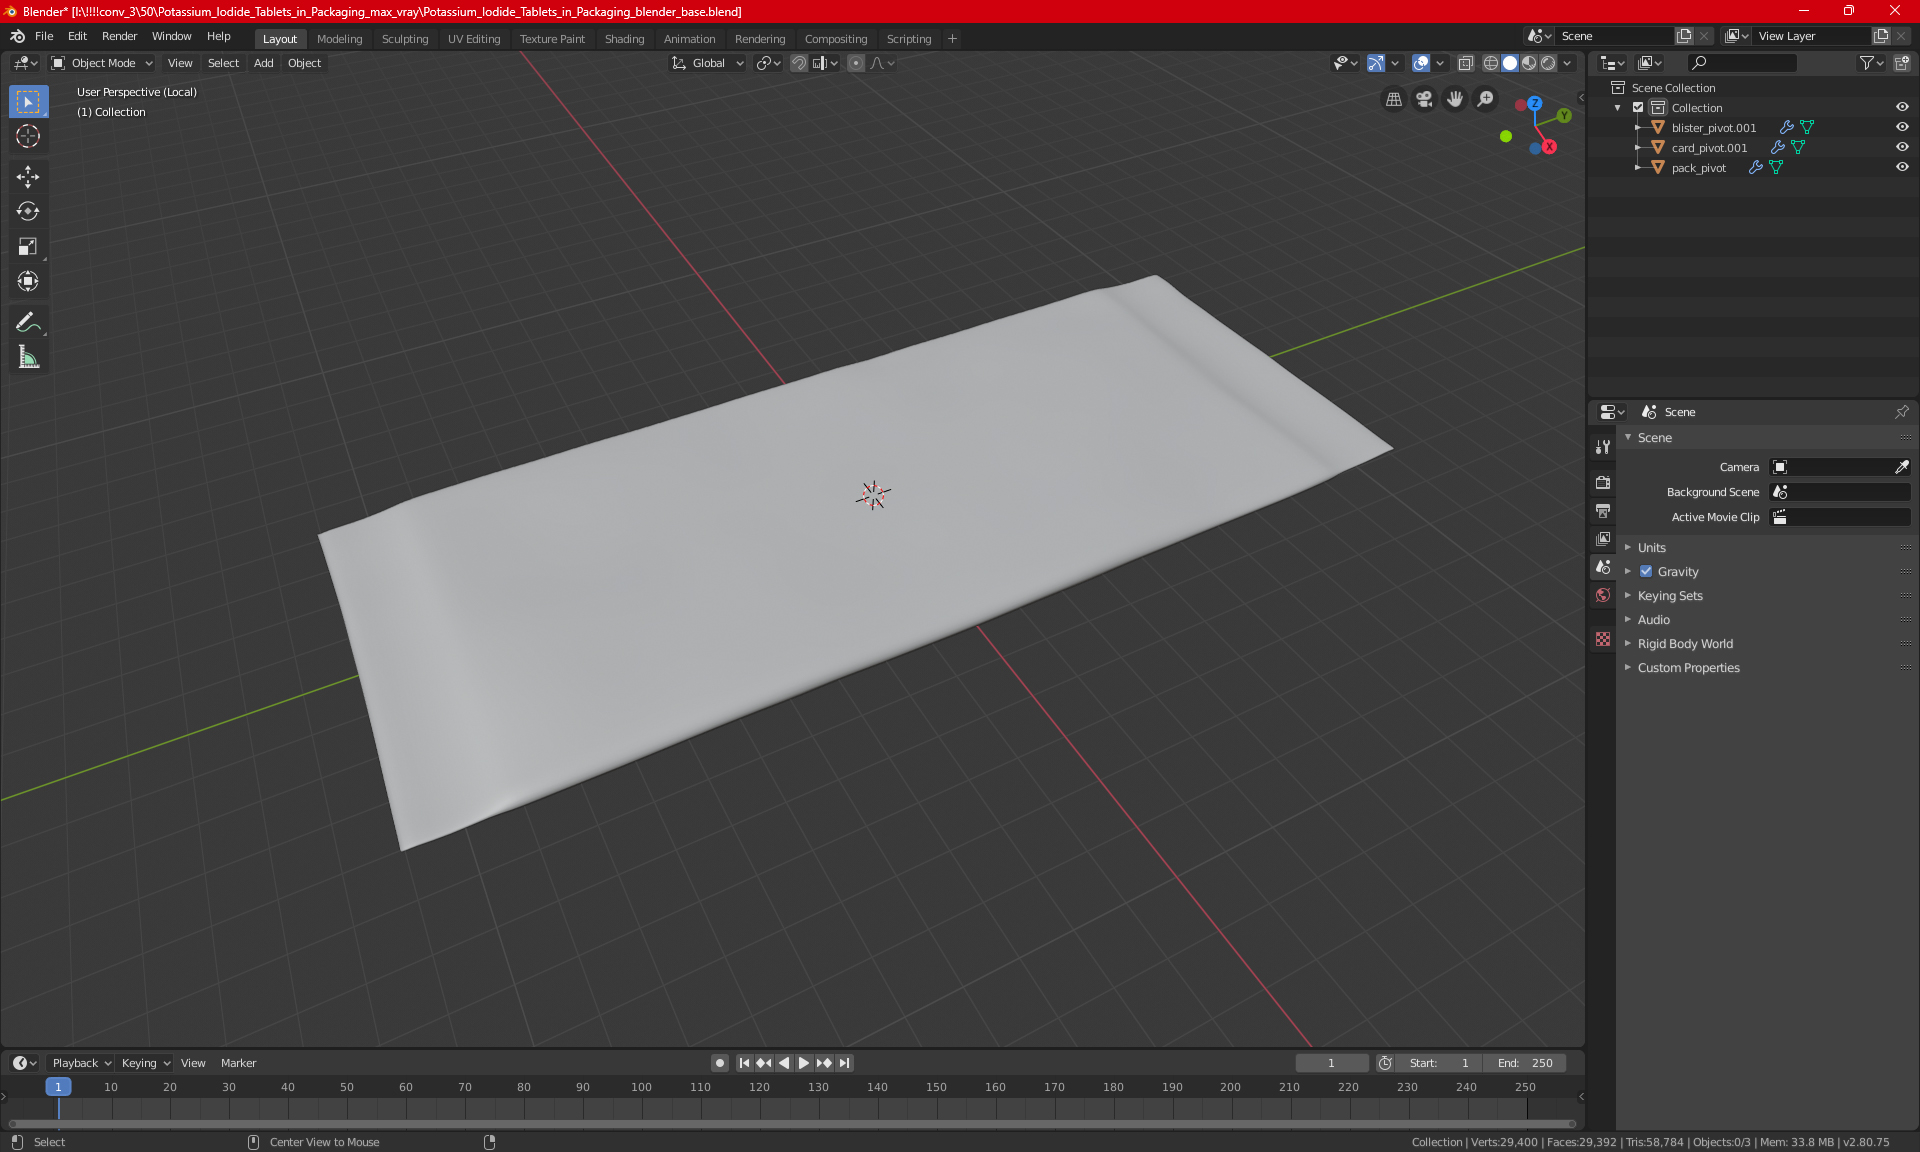This screenshot has height=1152, width=1920.
Task: Open the Shading workspace tab
Action: 623,37
